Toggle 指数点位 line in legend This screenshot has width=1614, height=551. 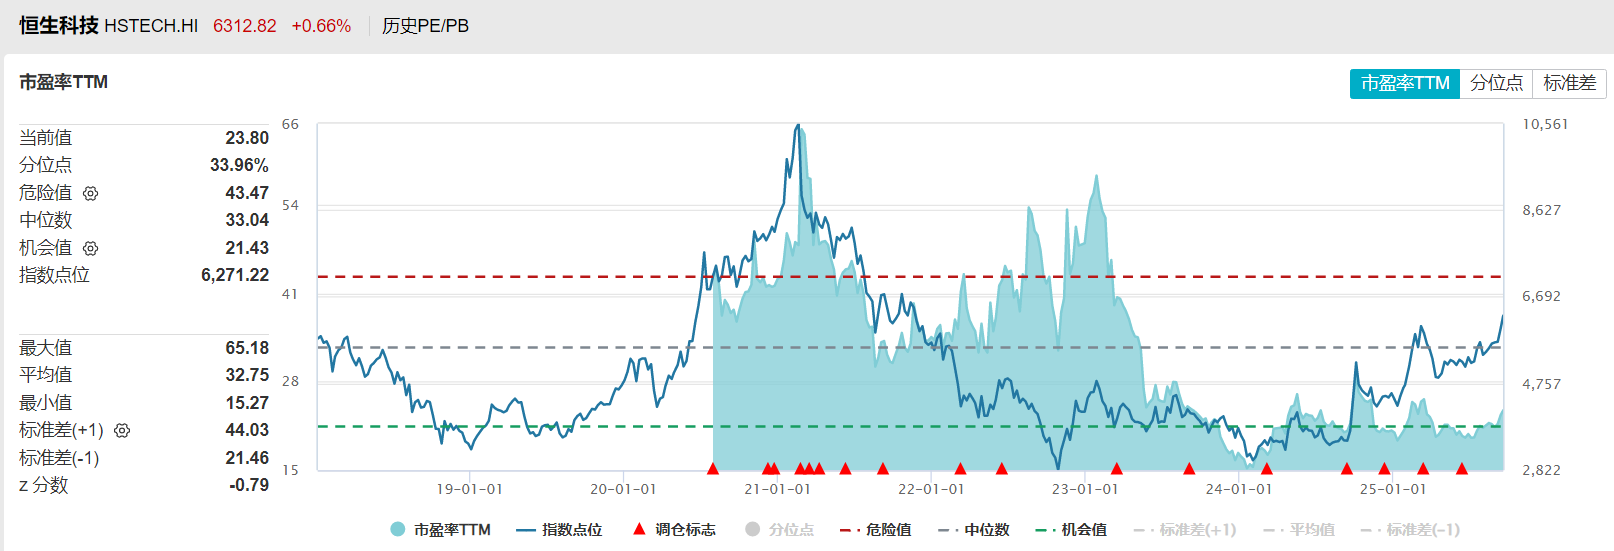tap(559, 530)
